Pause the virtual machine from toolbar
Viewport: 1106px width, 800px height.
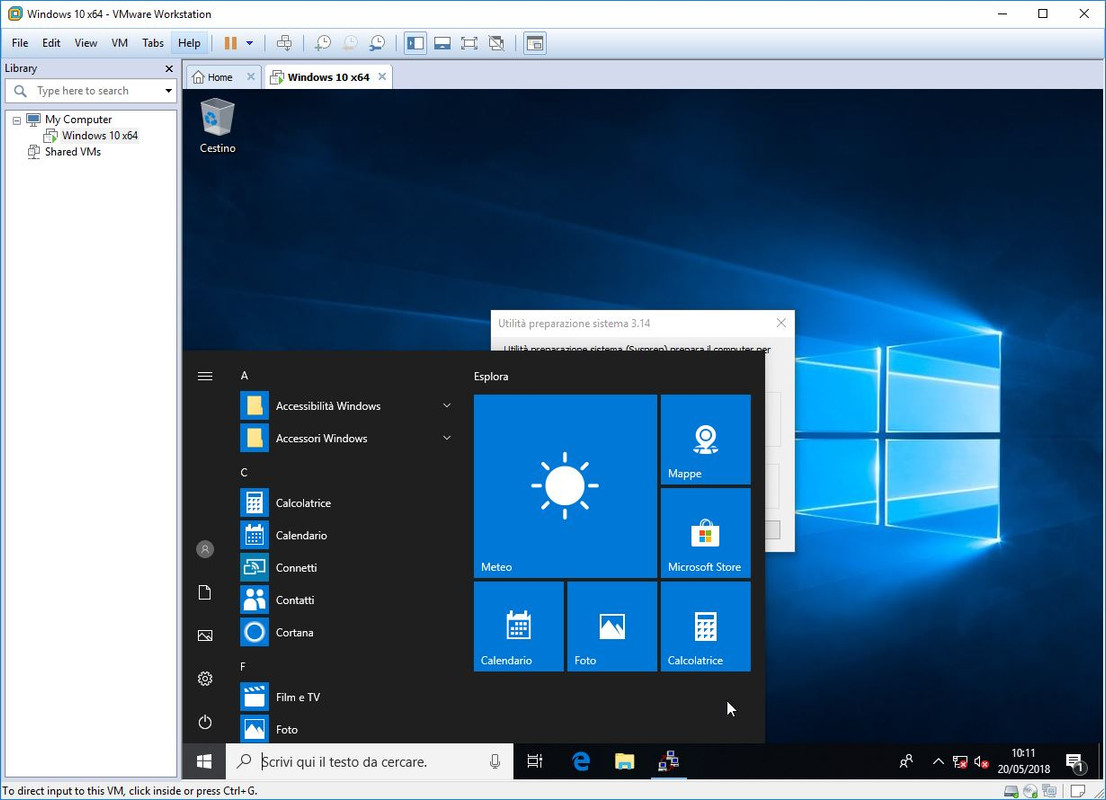[231, 43]
